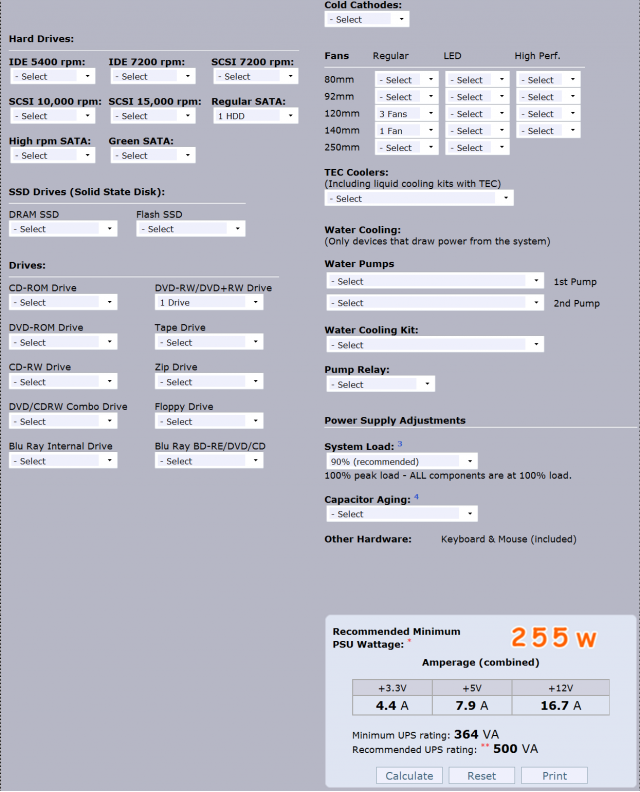The width and height of the screenshot is (640, 792).
Task: Open the Tape Drive dropdown
Action: 209,342
